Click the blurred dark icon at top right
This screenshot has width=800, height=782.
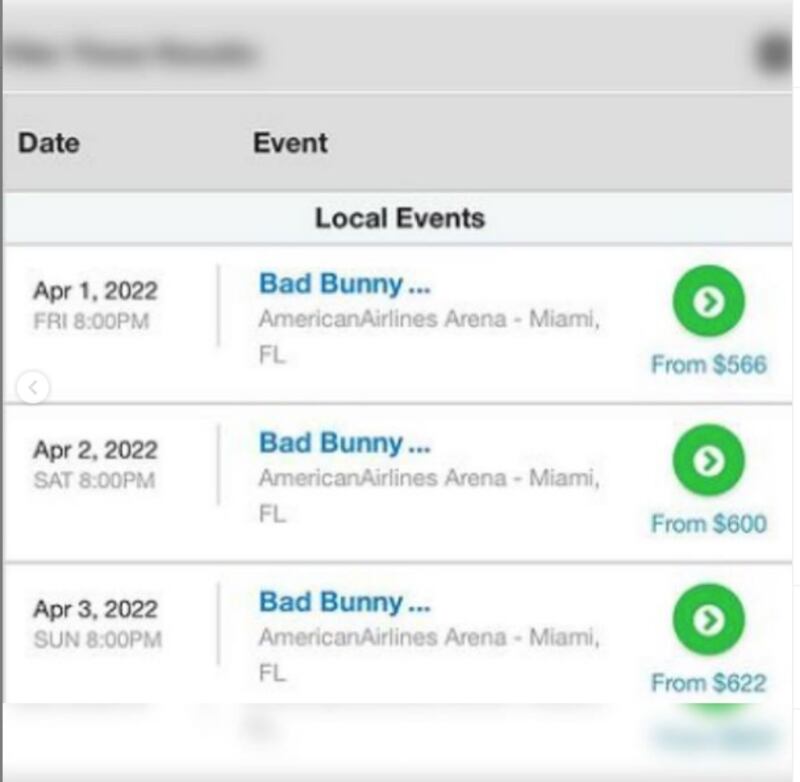pos(773,52)
